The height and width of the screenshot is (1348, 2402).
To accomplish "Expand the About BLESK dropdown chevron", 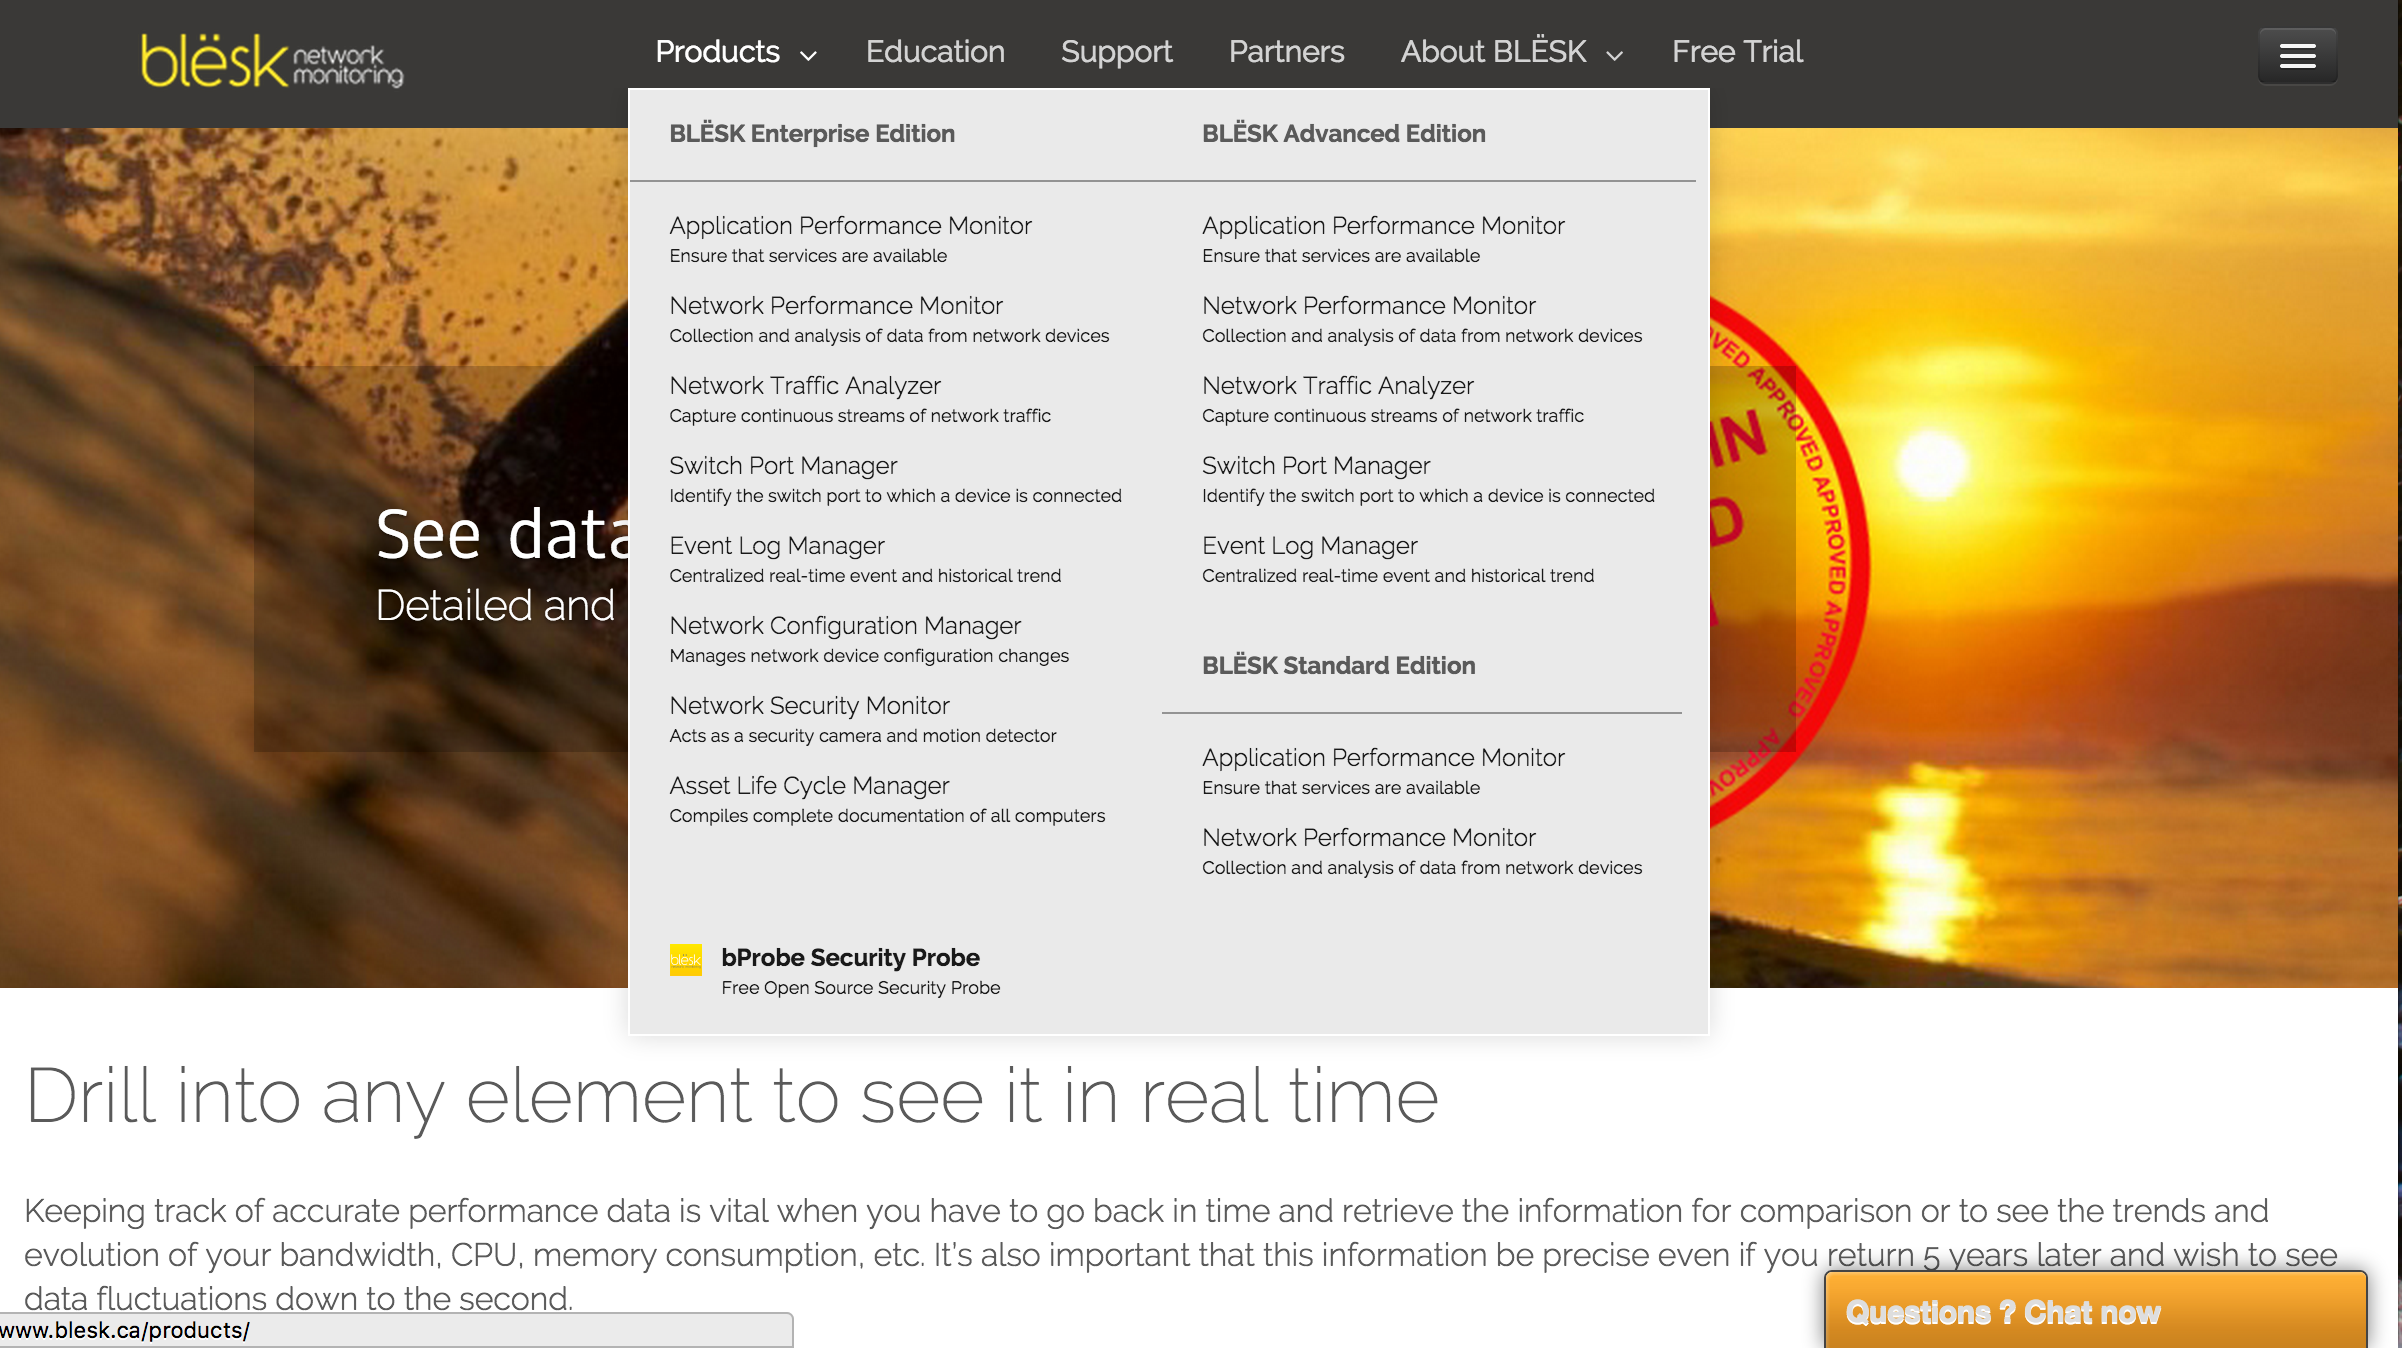I will pyautogui.click(x=1615, y=56).
